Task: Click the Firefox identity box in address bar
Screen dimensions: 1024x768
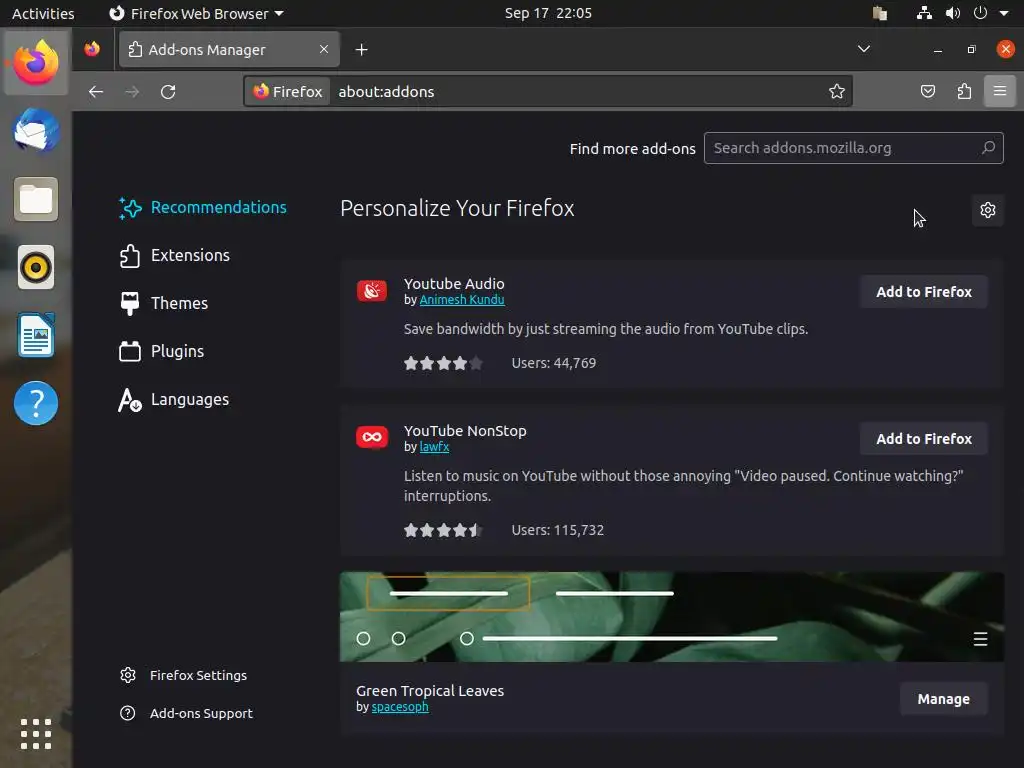Action: click(x=288, y=91)
